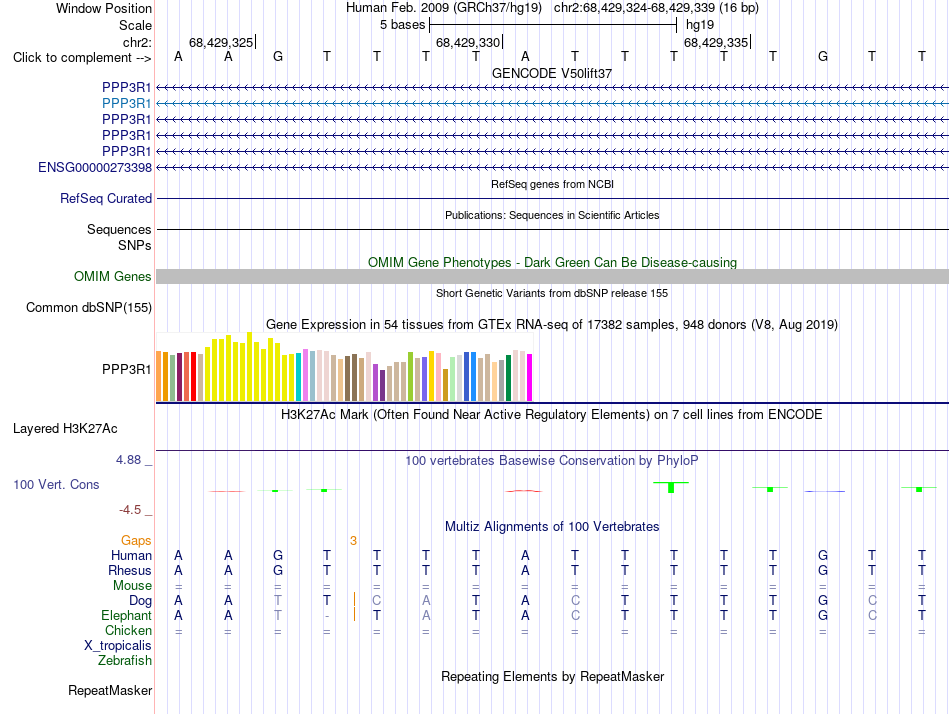The image size is (950, 714).
Task: Open 'Short Genetic Variants from dbSNP' title
Action: pos(552,293)
